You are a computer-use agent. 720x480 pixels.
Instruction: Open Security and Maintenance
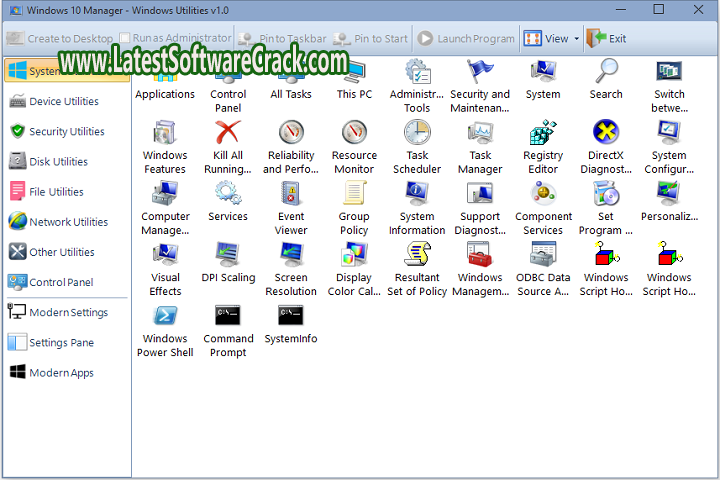pyautogui.click(x=480, y=86)
